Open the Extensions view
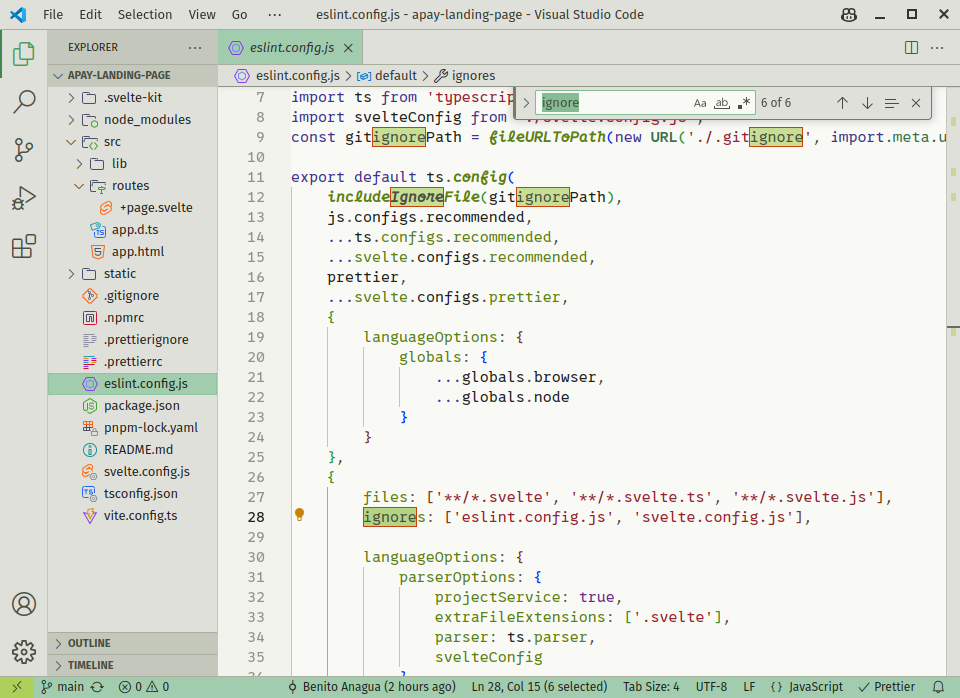 (24, 246)
